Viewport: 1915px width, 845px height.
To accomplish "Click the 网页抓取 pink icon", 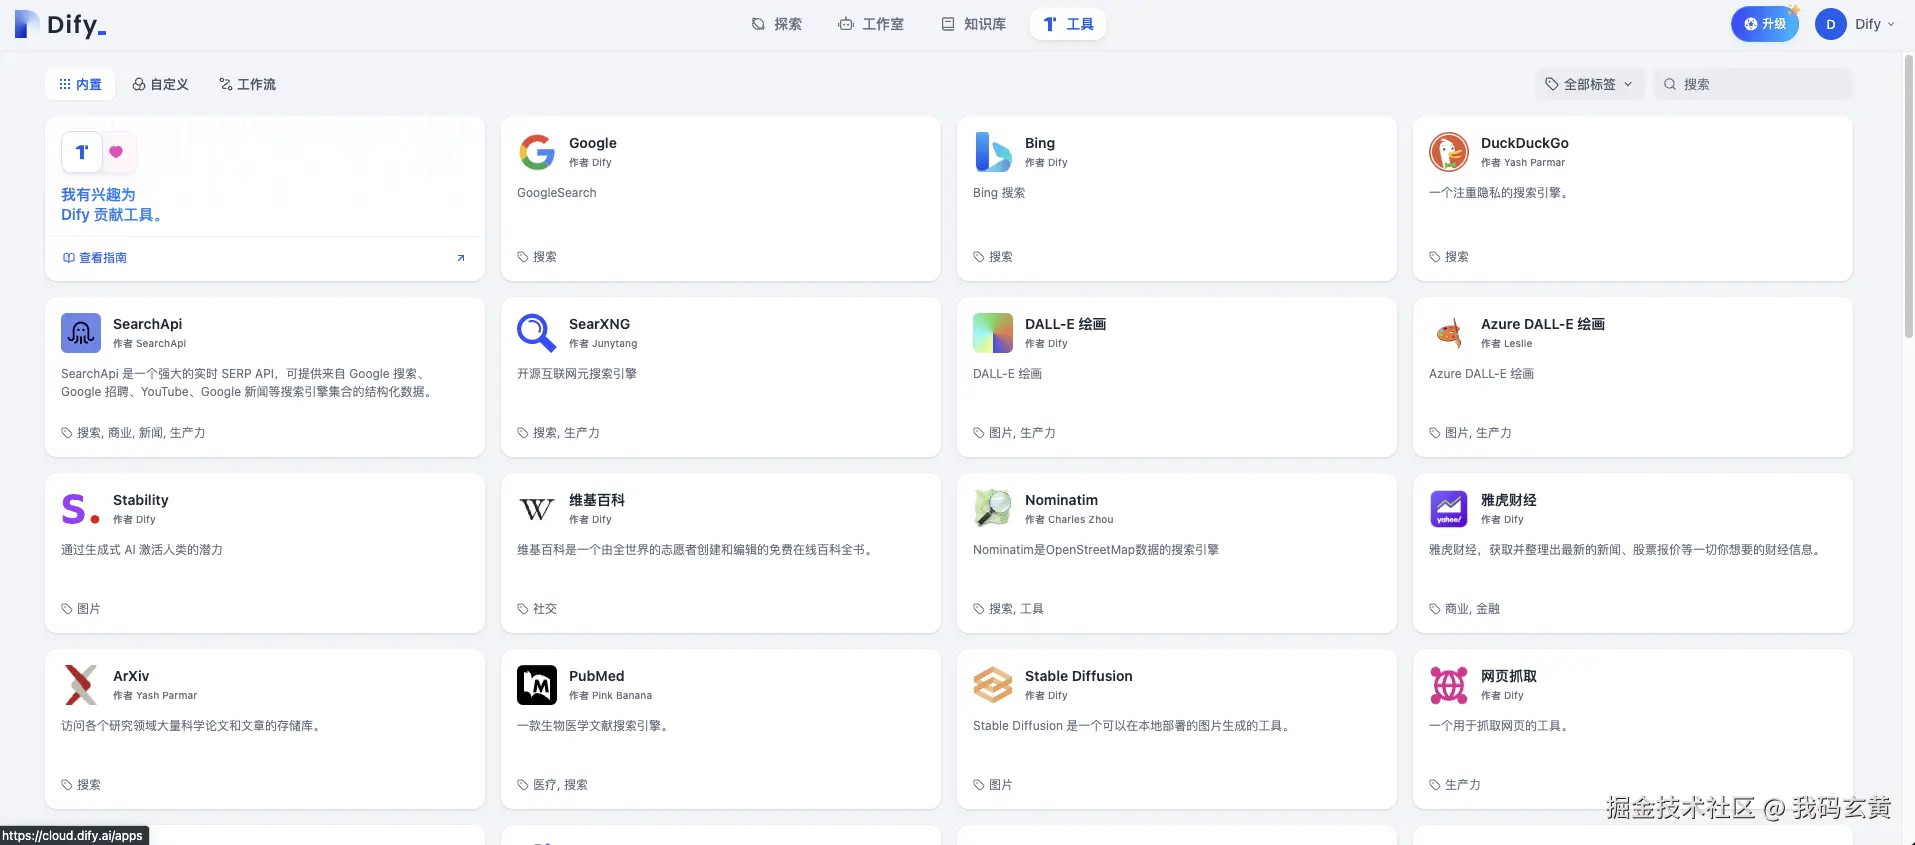I will [x=1449, y=685].
